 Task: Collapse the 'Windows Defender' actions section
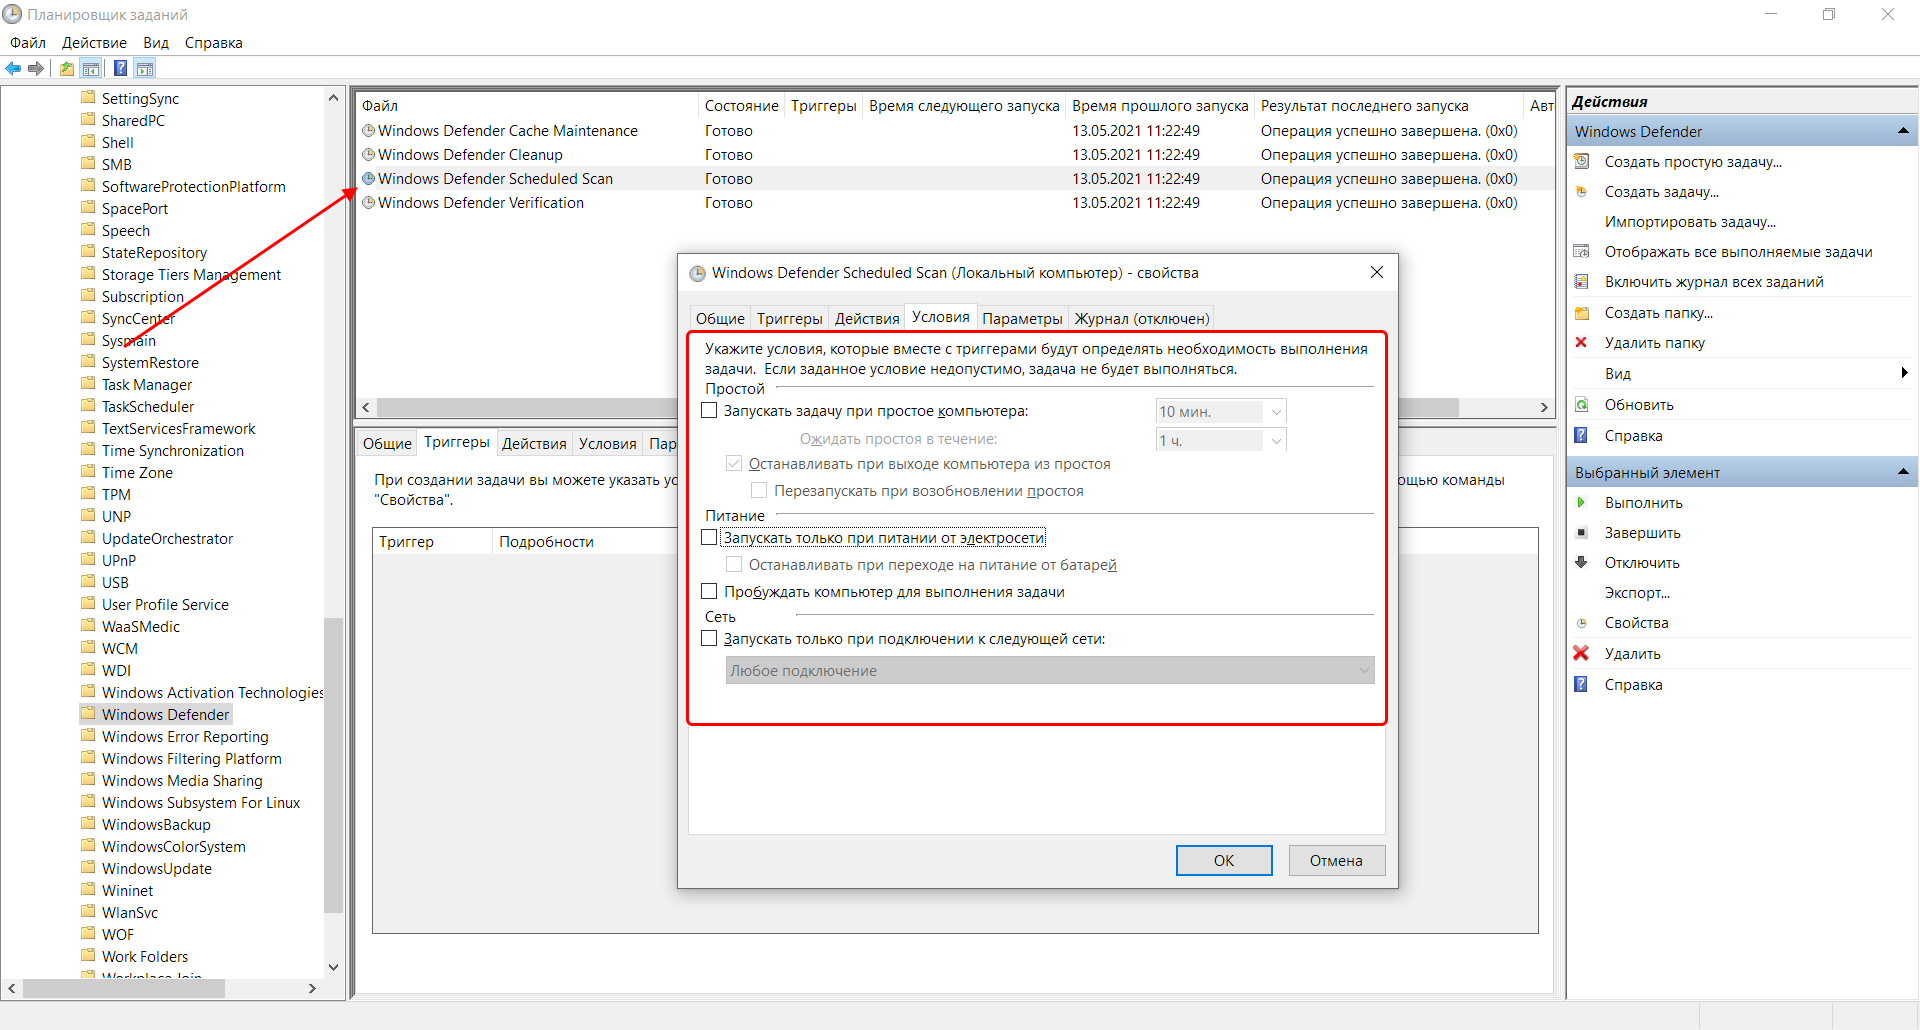point(1903,131)
